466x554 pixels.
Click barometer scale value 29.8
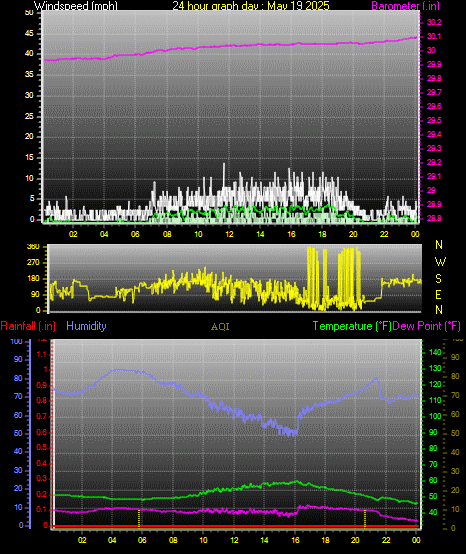[x=434, y=78]
